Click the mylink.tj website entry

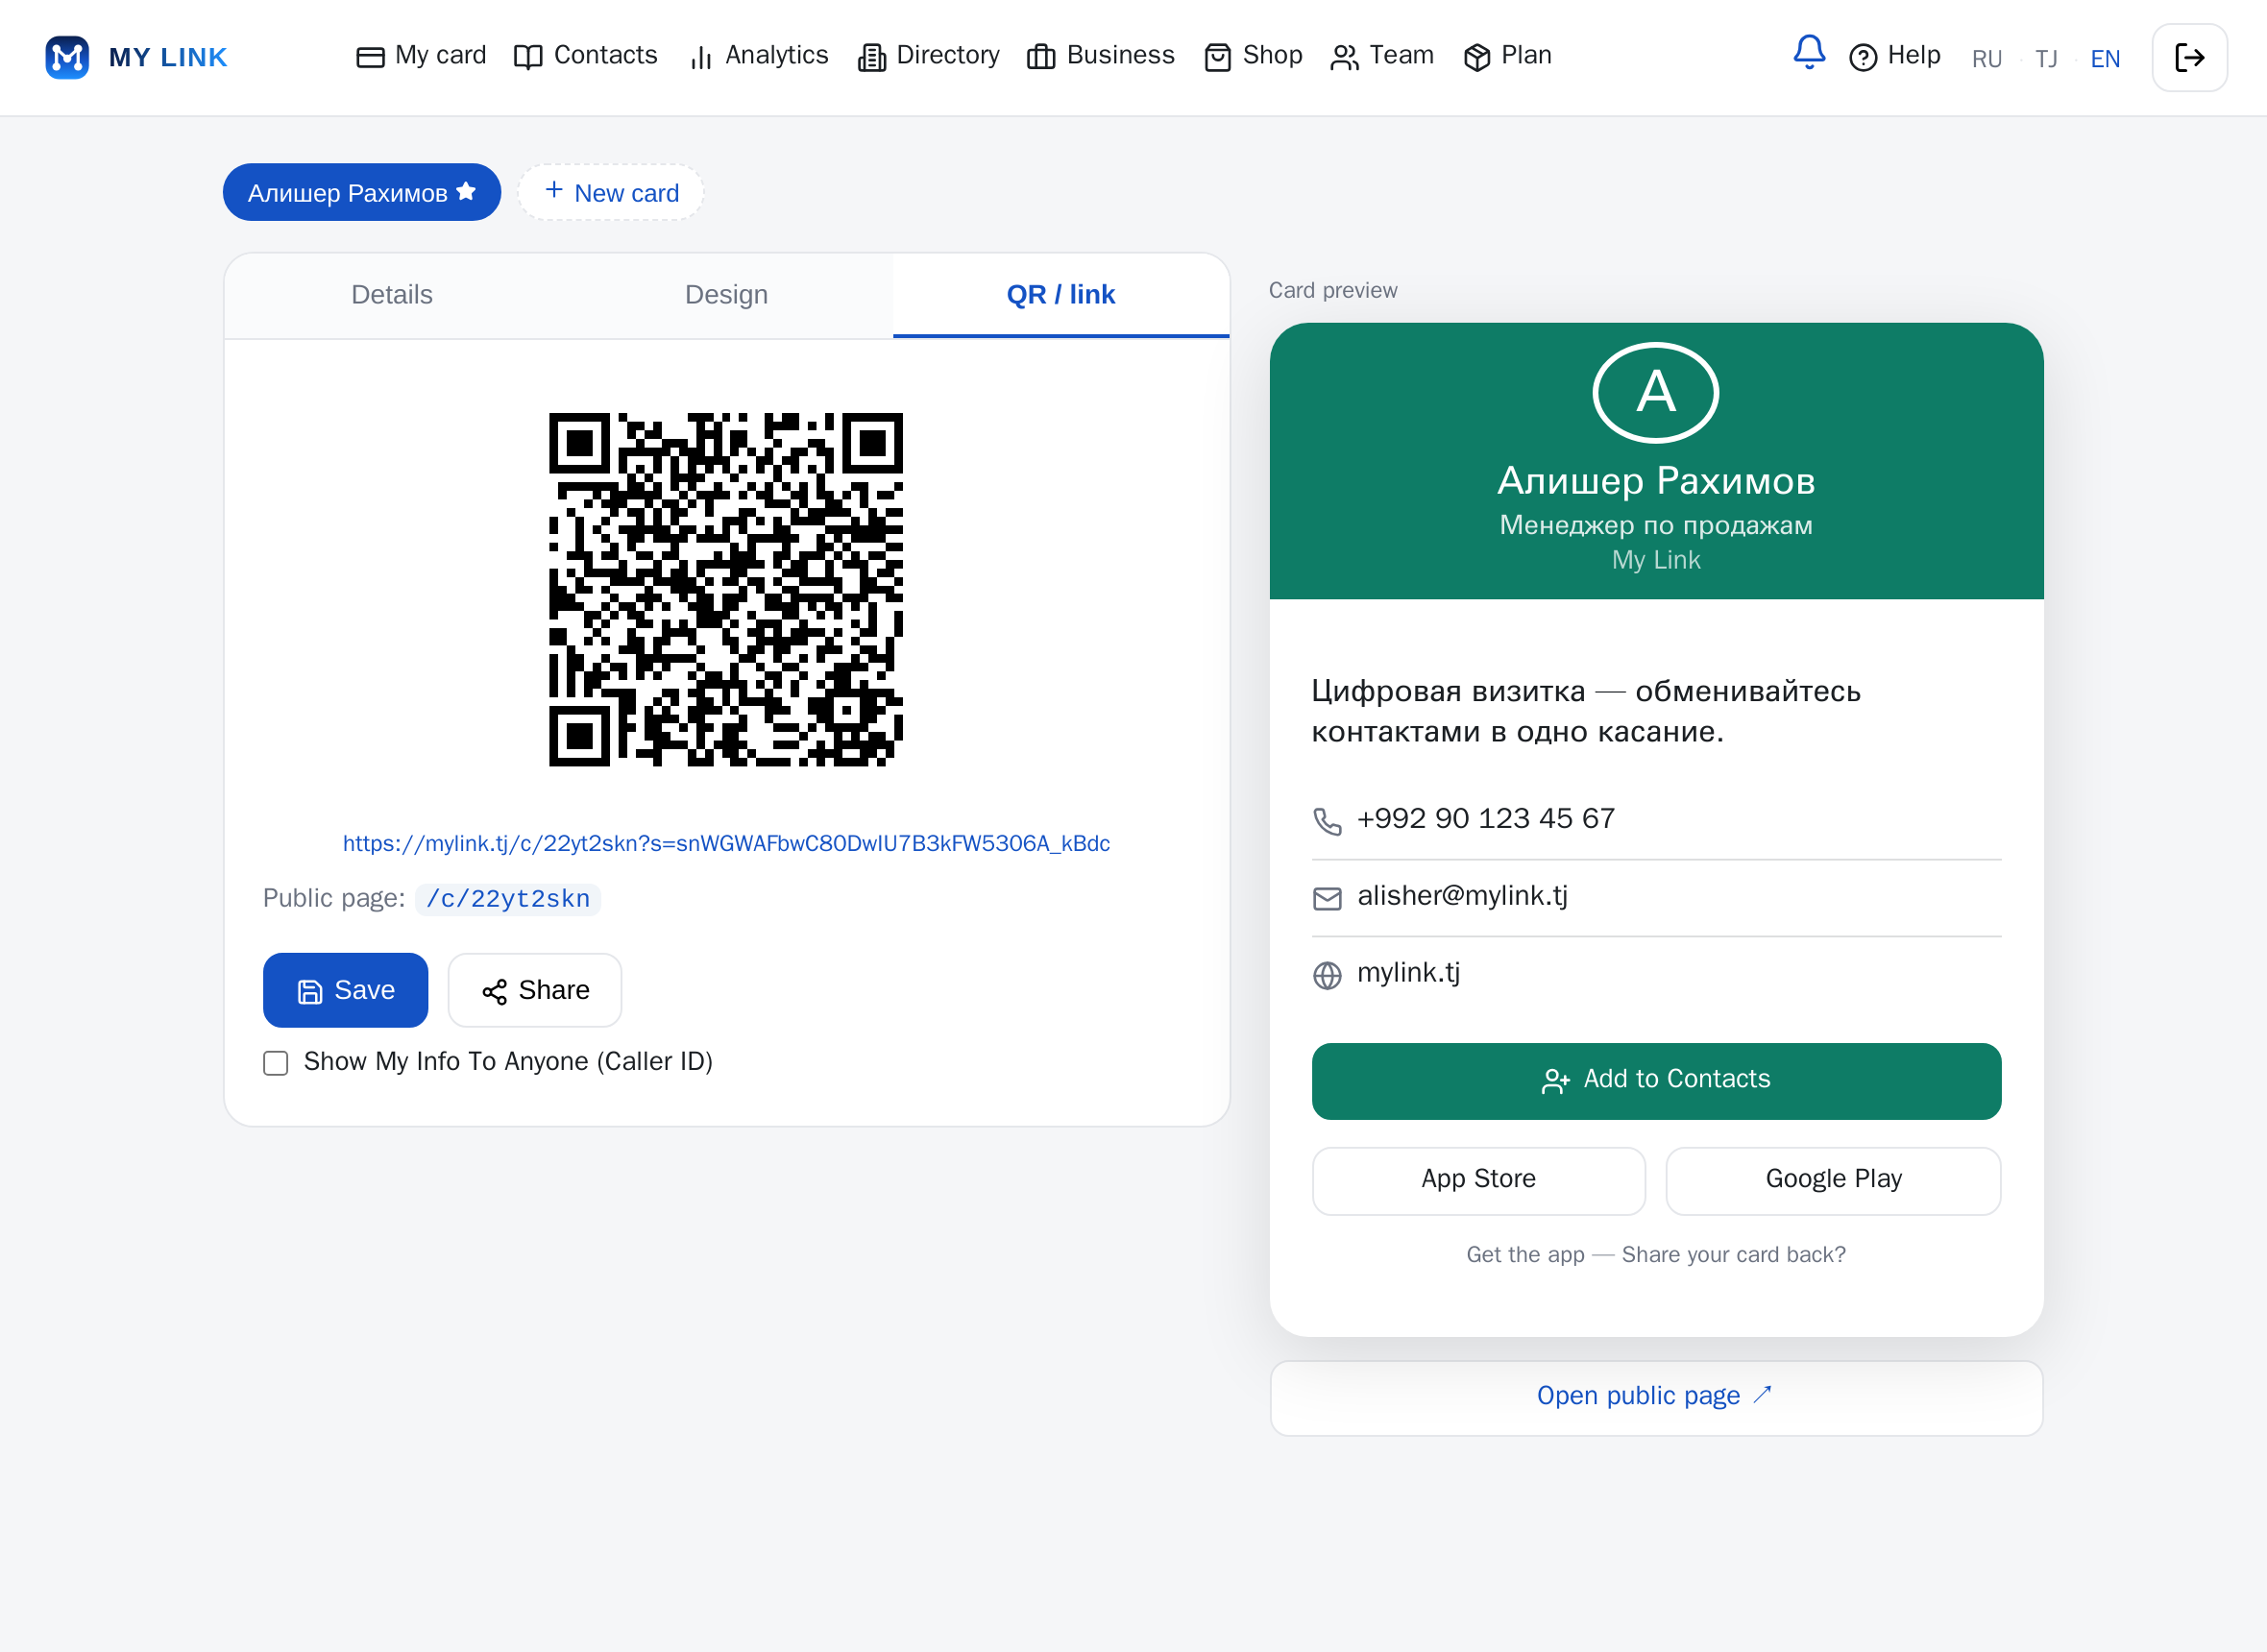click(x=1409, y=973)
